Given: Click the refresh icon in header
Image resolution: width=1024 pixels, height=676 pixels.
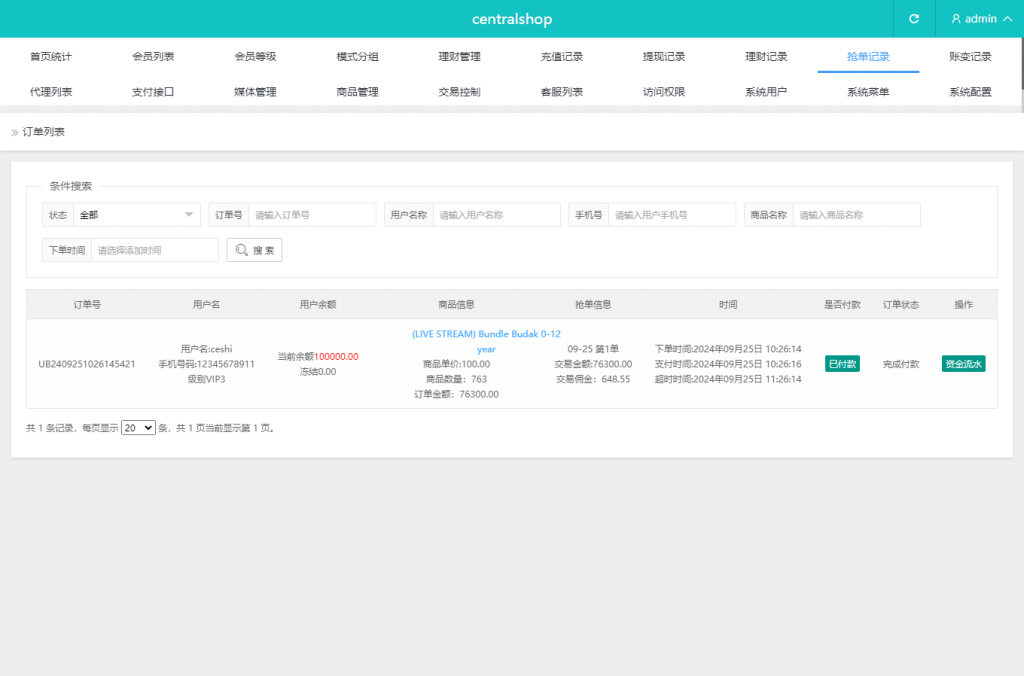Looking at the screenshot, I should (x=913, y=19).
